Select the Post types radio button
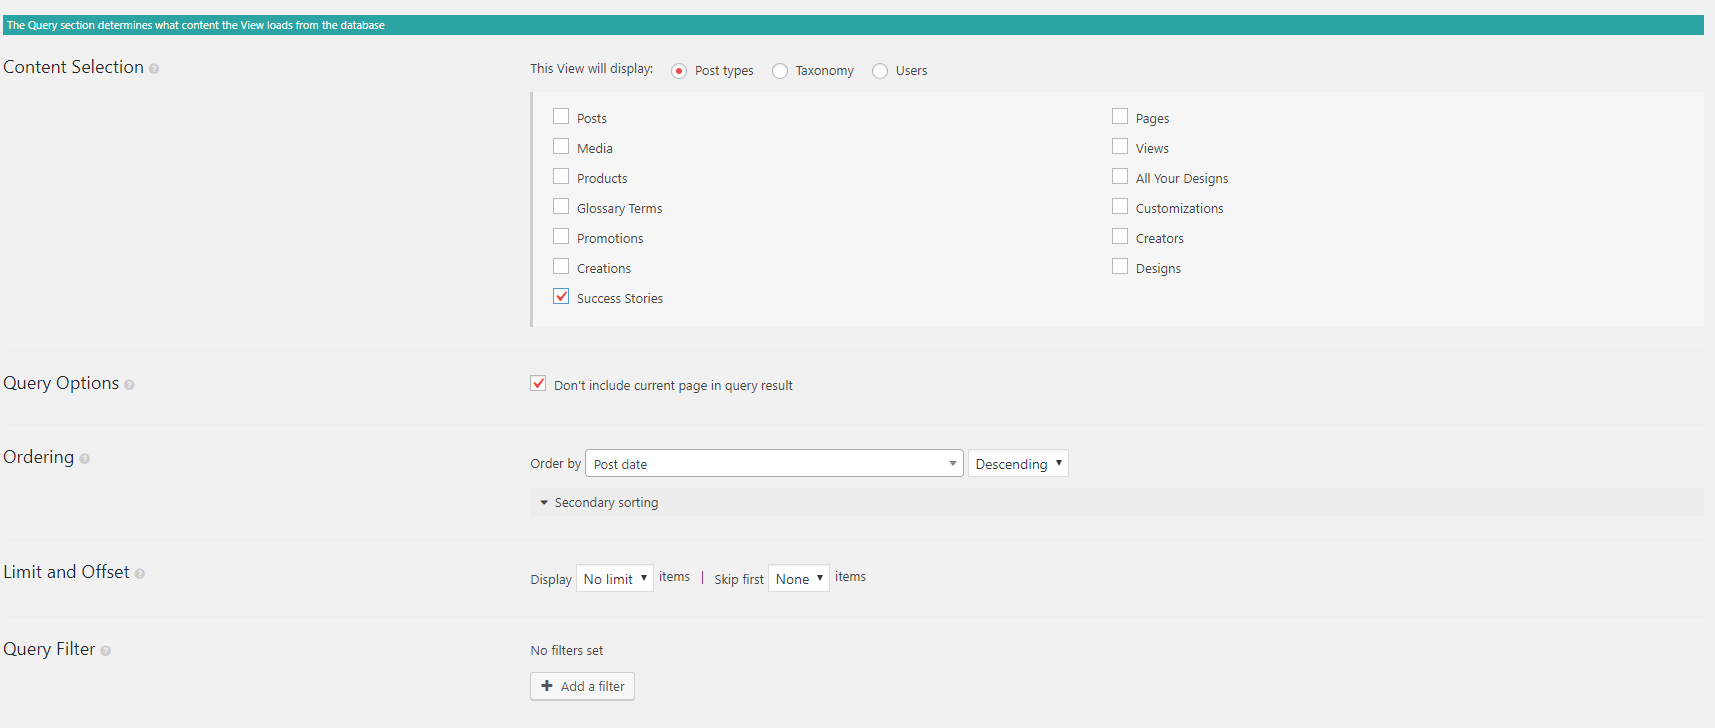The height and width of the screenshot is (728, 1715). 679,71
